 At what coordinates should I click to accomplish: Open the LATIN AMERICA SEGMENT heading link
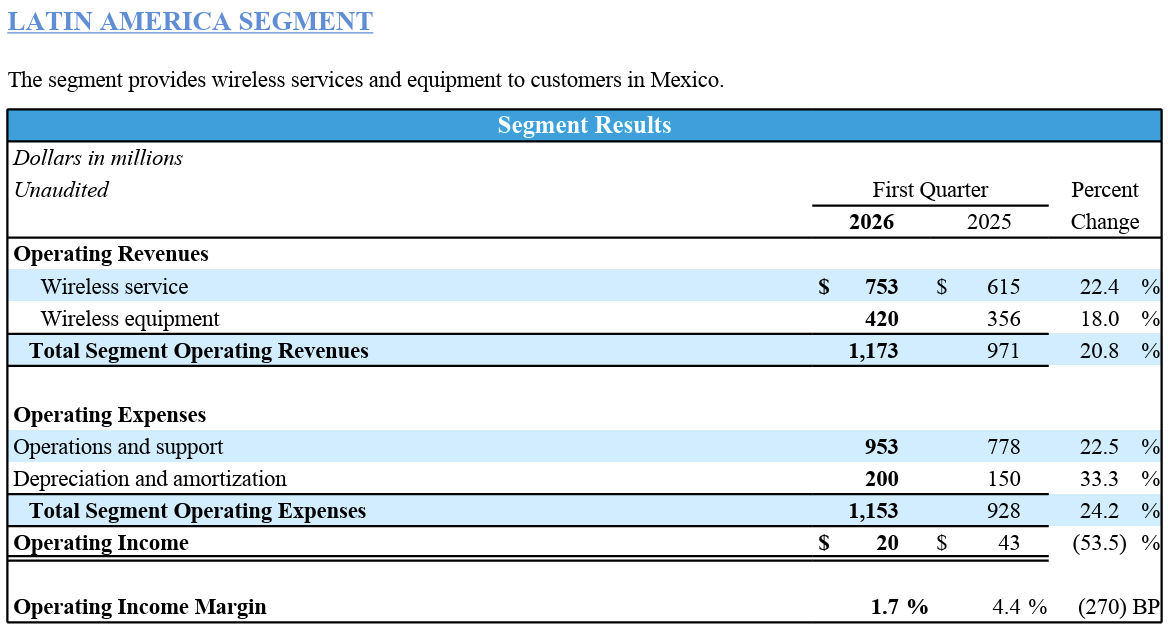pos(190,21)
